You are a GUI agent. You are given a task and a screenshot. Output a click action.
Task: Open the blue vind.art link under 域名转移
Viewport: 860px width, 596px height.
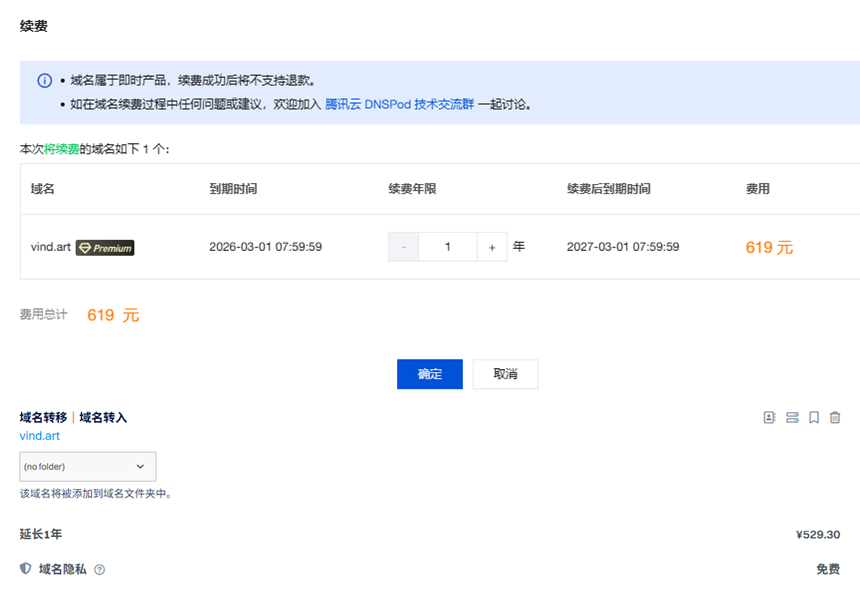[39, 436]
